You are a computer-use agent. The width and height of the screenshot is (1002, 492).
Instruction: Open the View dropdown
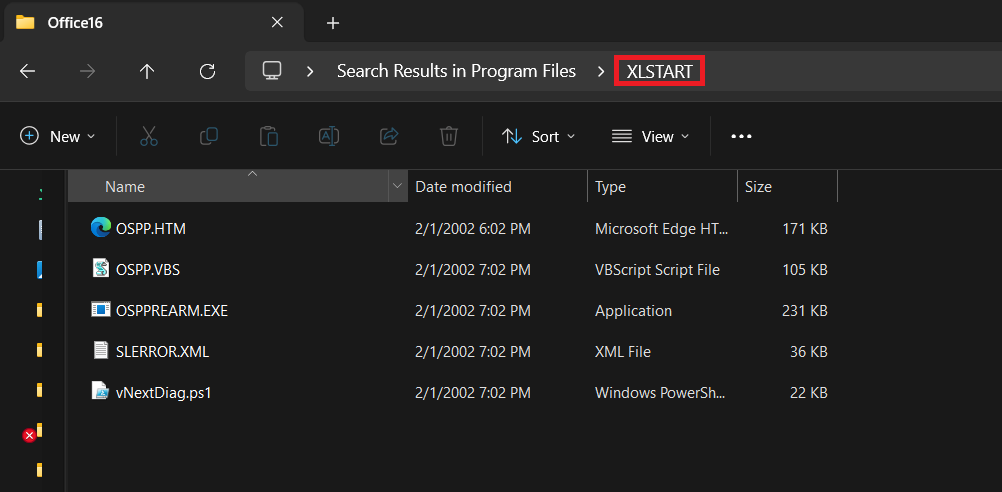651,136
